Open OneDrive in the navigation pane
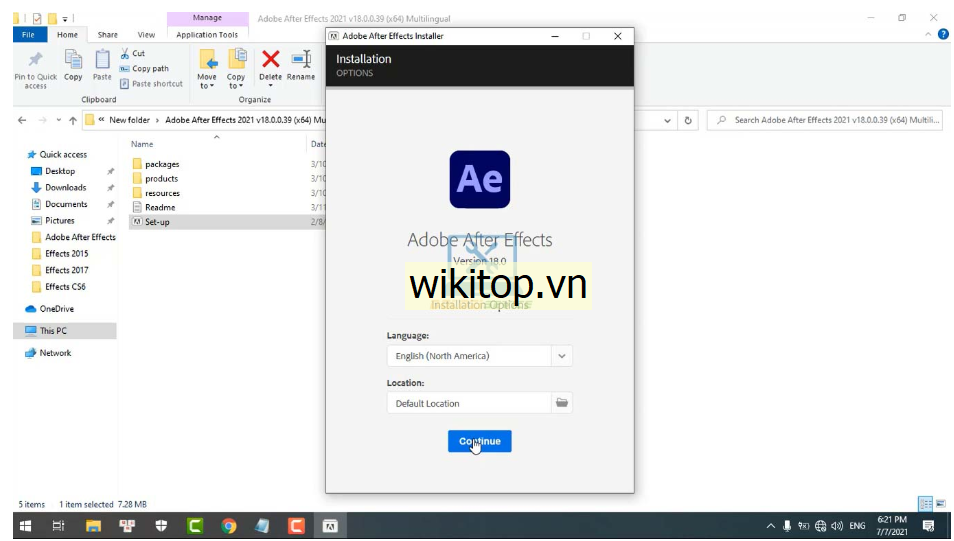The width and height of the screenshot is (954, 541). point(56,309)
